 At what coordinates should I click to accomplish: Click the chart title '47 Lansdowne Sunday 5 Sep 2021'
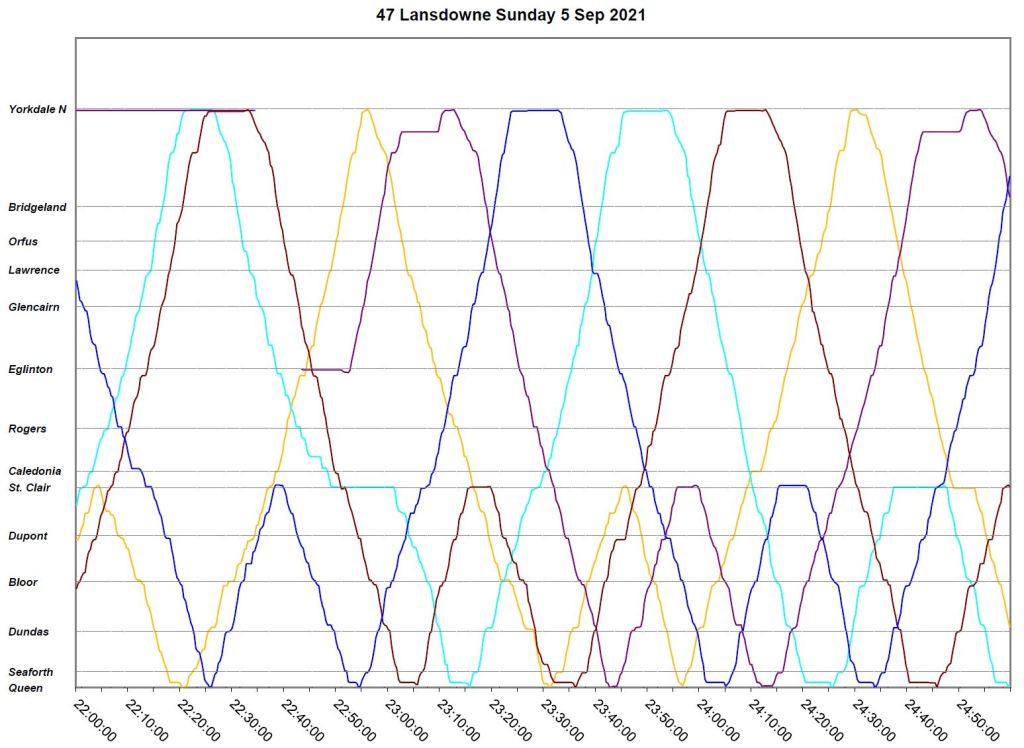pyautogui.click(x=511, y=14)
